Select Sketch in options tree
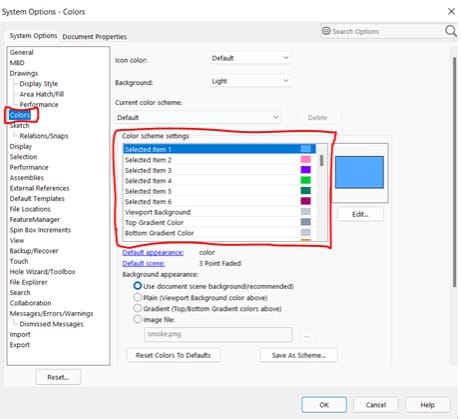This screenshot has height=419, width=461. point(19,125)
